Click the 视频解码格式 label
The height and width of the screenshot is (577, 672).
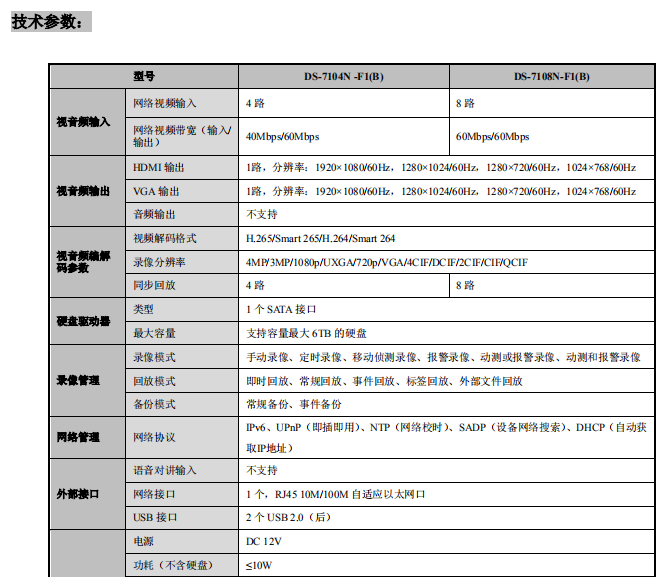click(165, 238)
